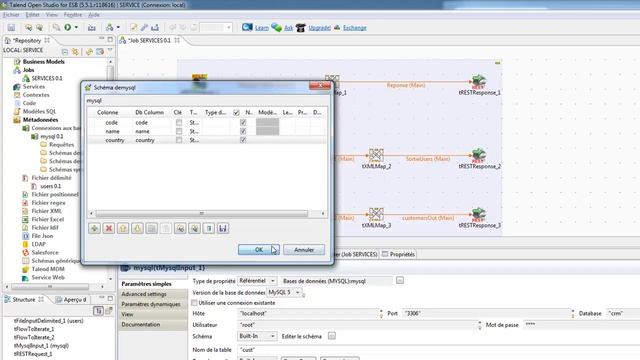Remove selected column with red X icon
640x360 pixels.
[x=109, y=228]
